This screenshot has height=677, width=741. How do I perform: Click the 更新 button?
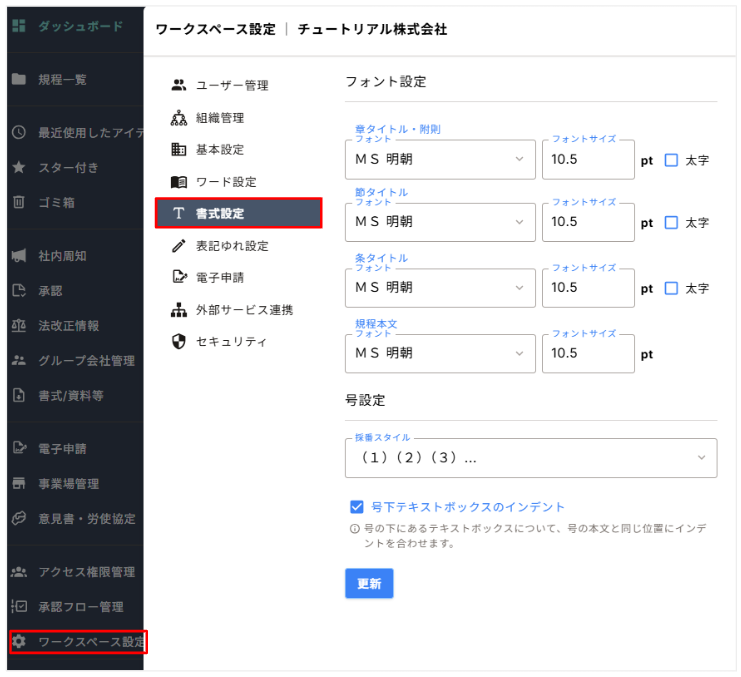point(369,583)
